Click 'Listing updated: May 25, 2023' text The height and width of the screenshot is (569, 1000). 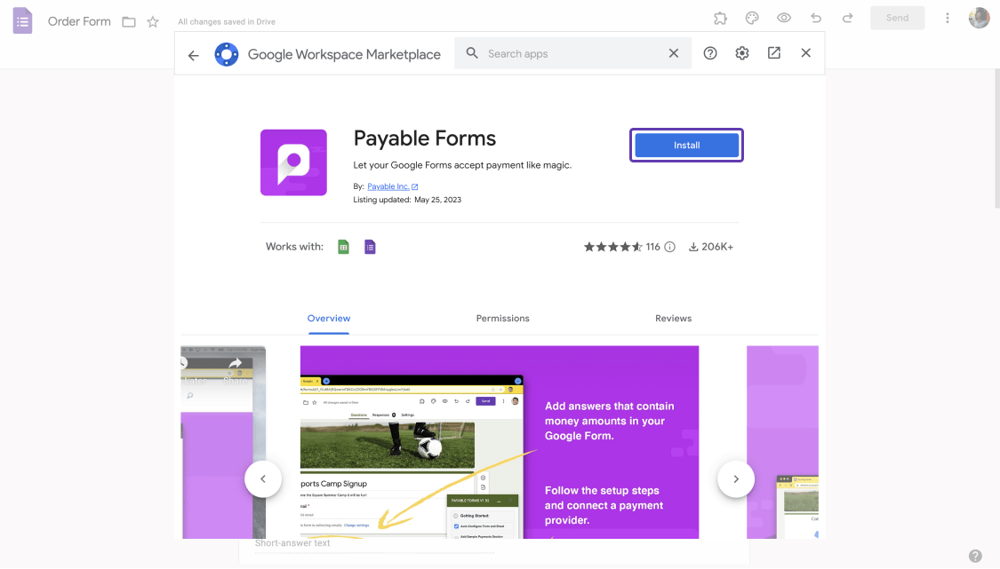click(407, 200)
